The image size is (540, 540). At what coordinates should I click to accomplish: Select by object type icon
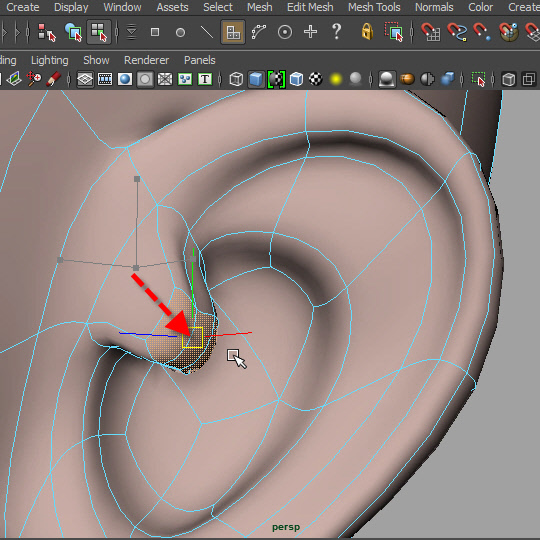point(73,32)
